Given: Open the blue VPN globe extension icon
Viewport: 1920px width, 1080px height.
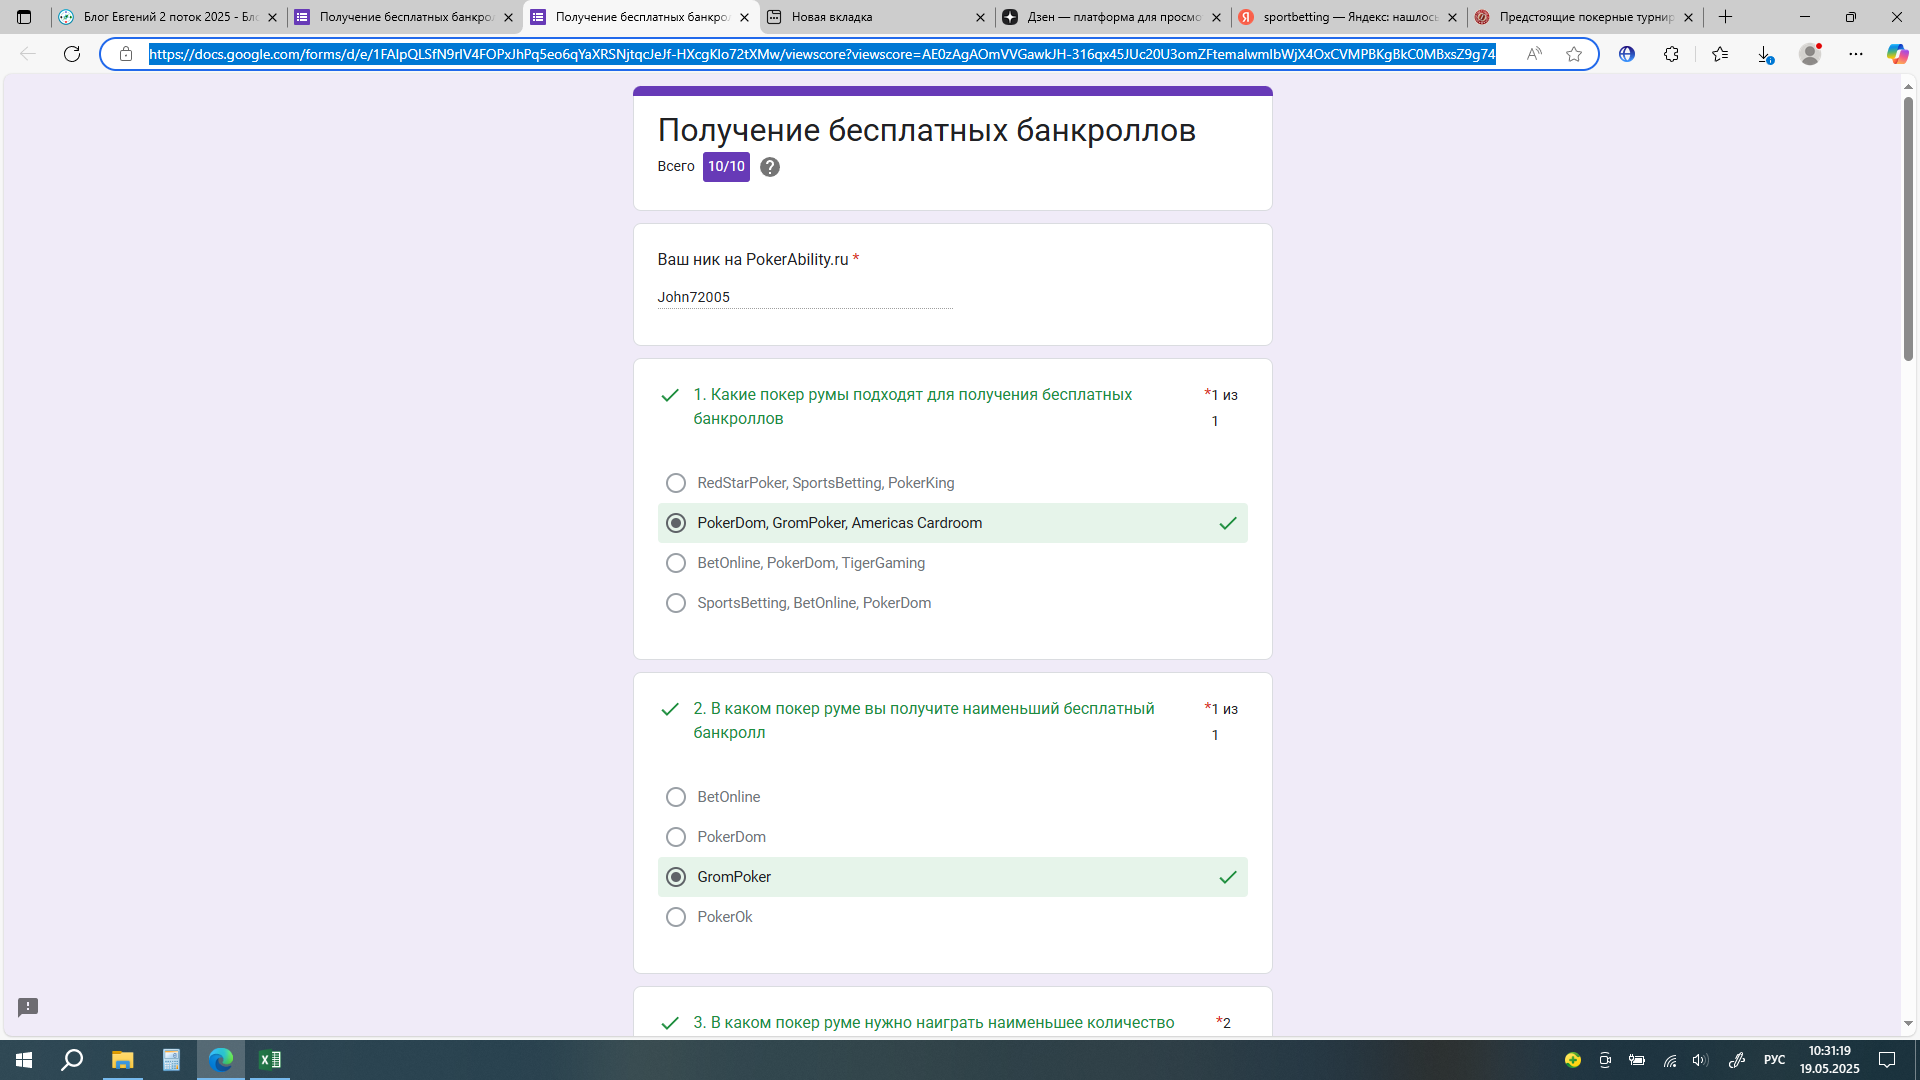Looking at the screenshot, I should [x=1627, y=54].
